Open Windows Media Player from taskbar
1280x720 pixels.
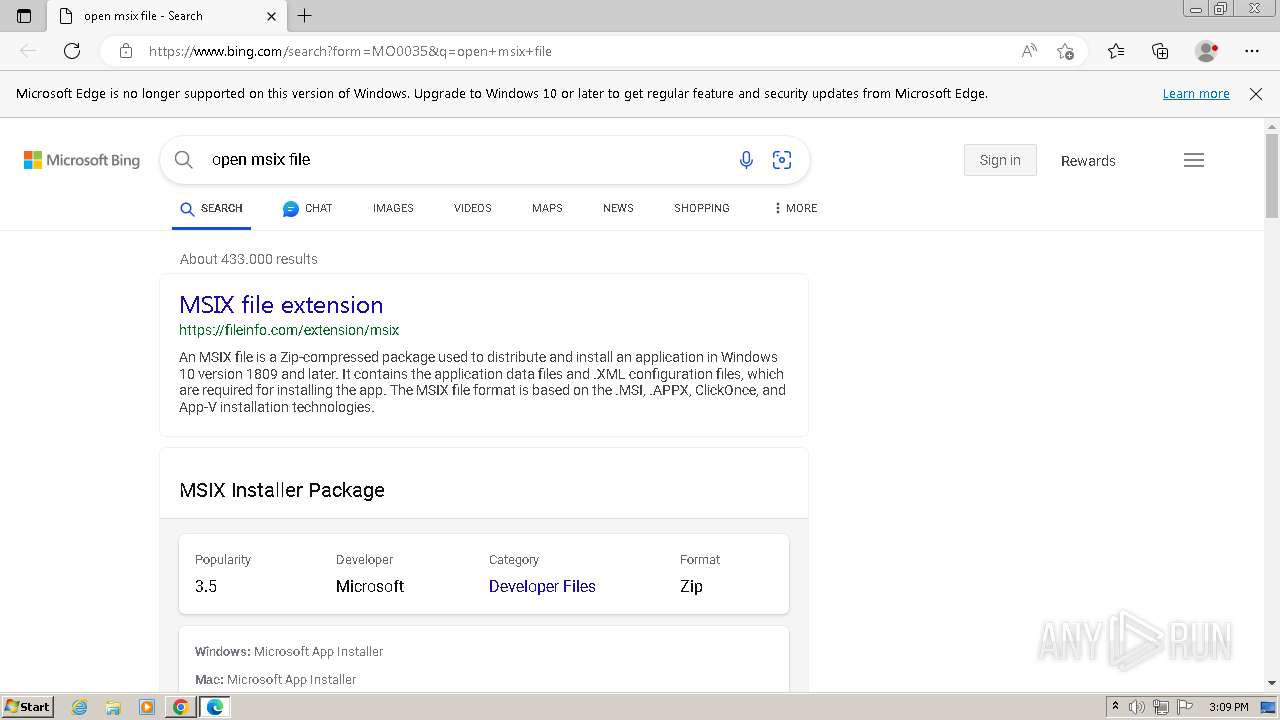tap(147, 707)
